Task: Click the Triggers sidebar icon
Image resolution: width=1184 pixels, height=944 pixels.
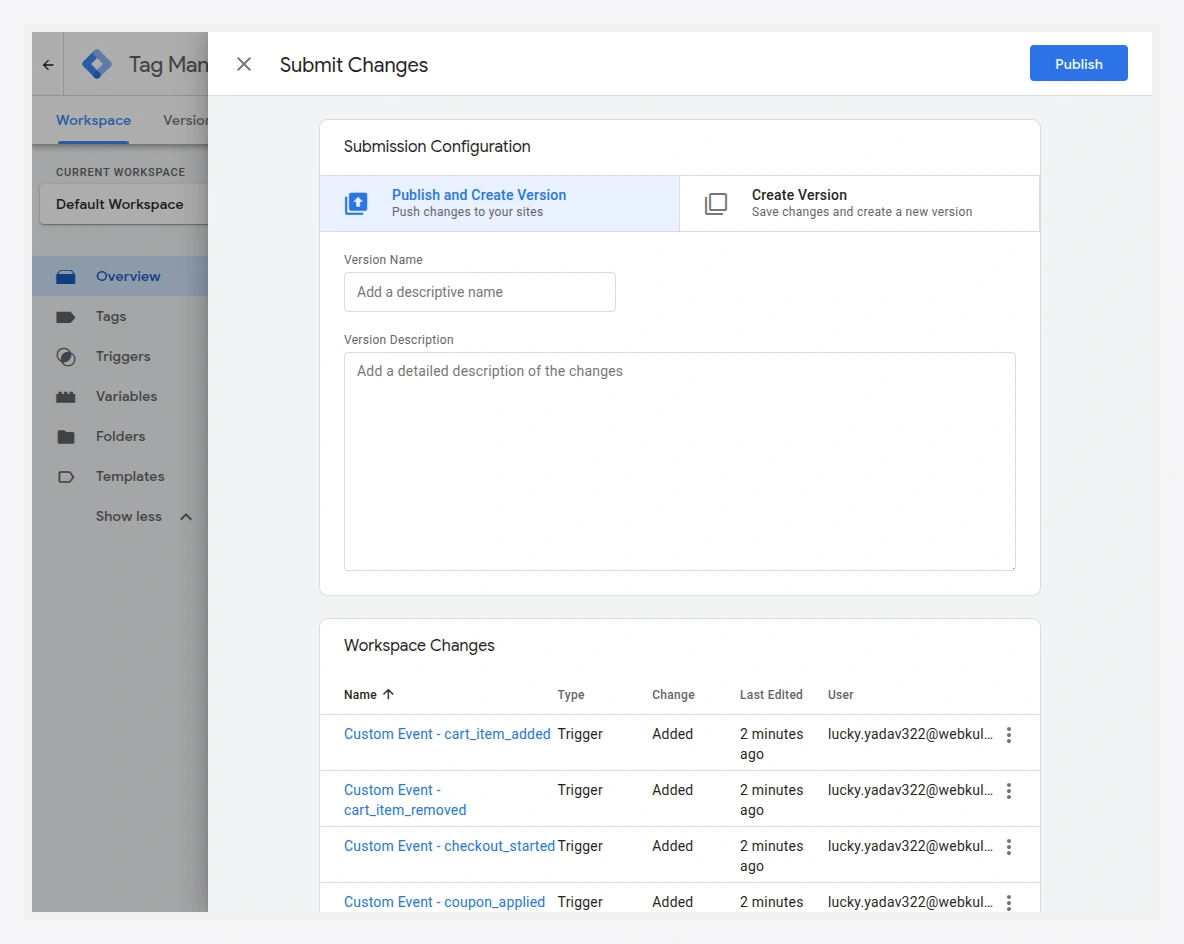Action: coord(66,356)
